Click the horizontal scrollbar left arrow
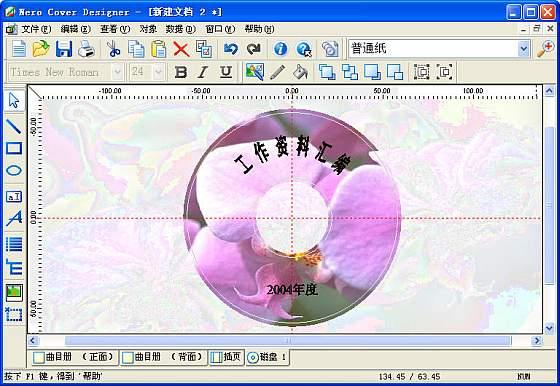 point(33,341)
